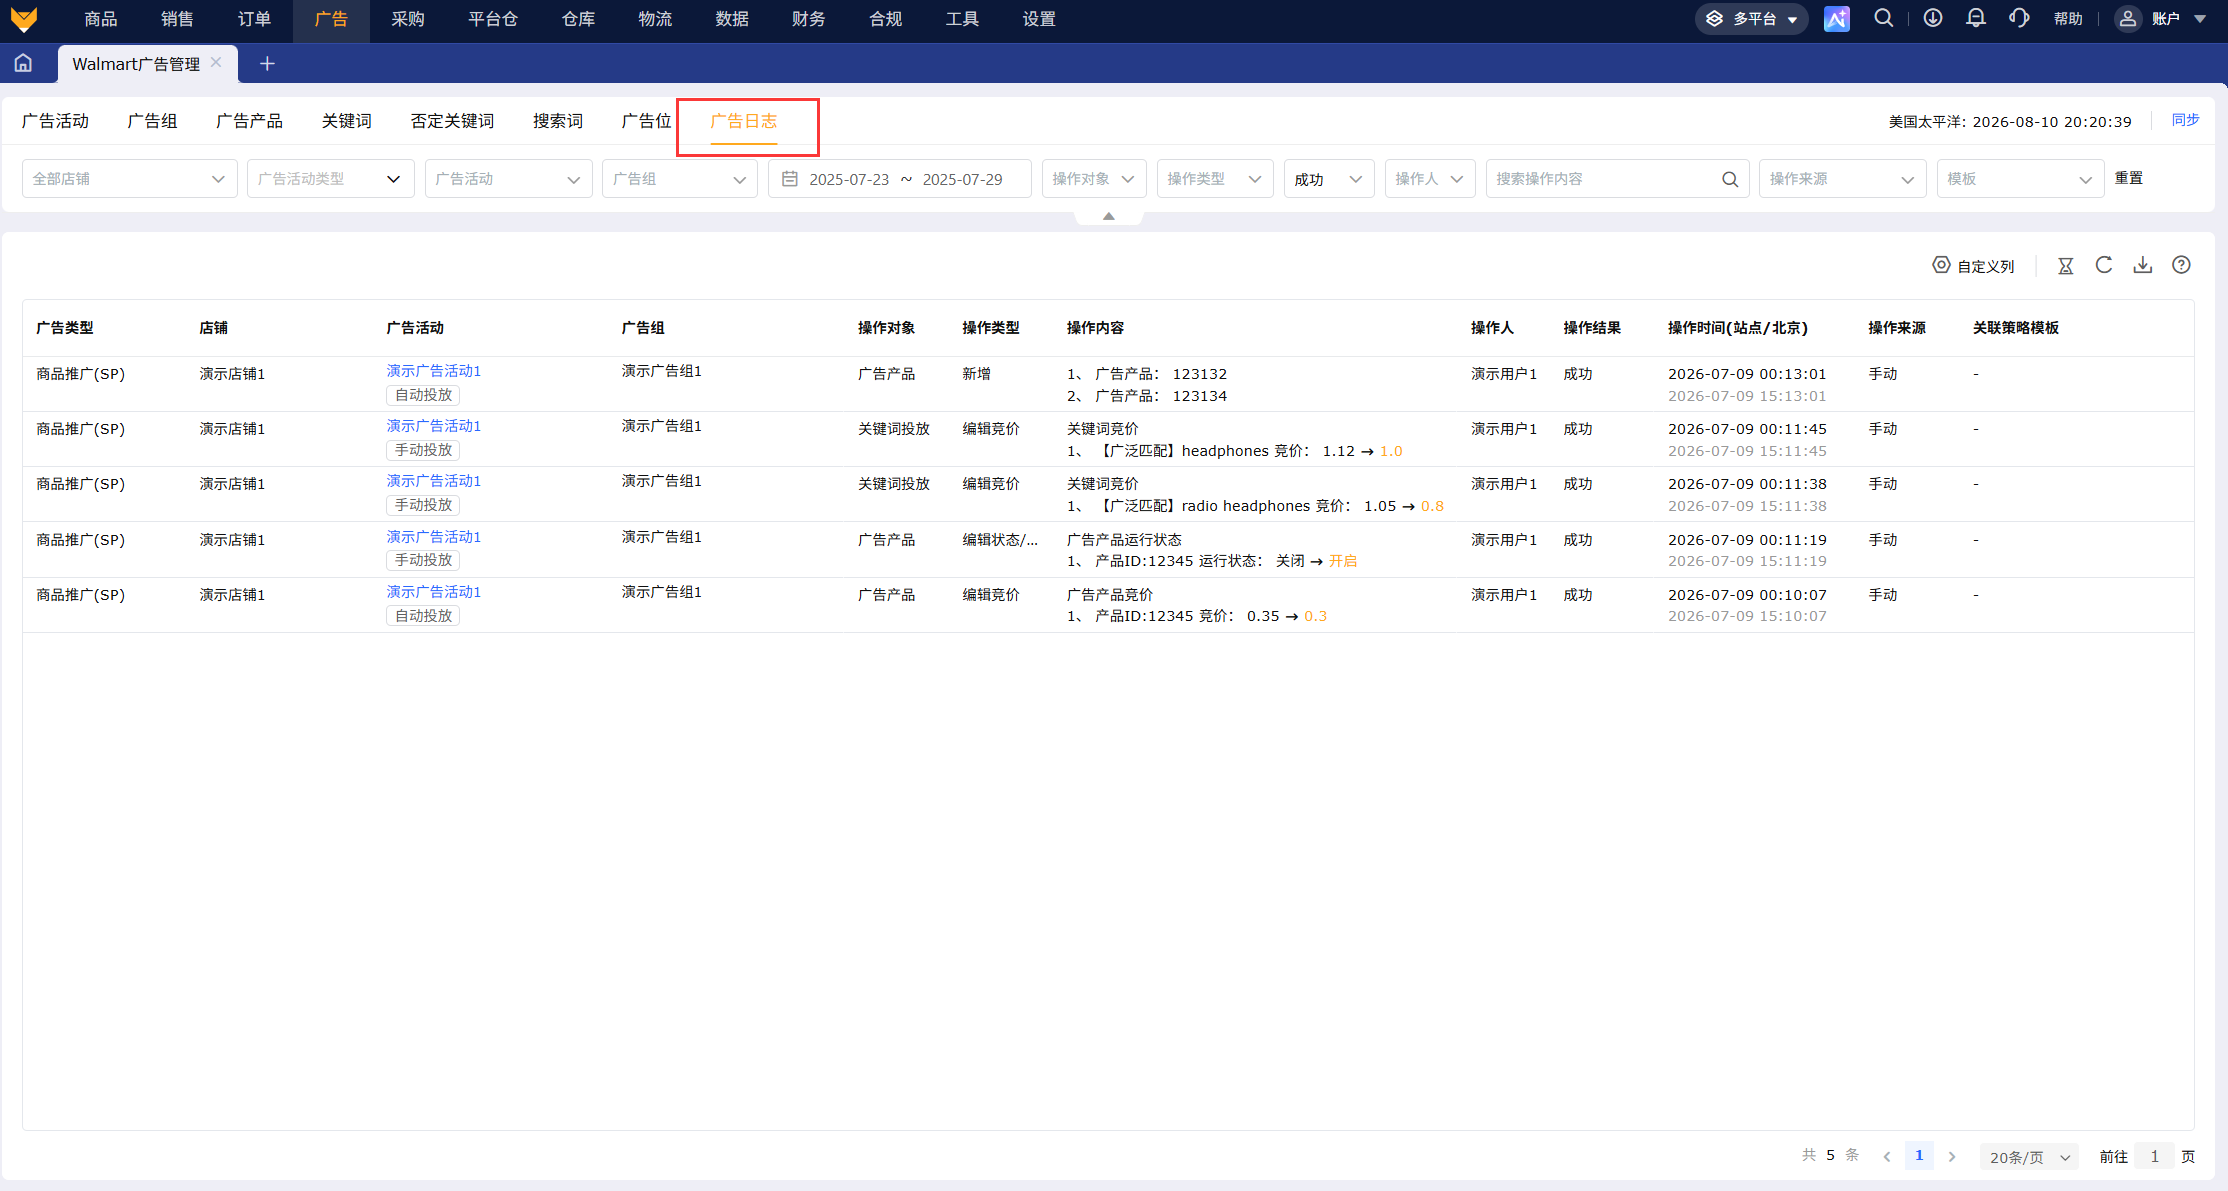This screenshot has width=2228, height=1191.
Task: Open the 财务 top menu
Action: (808, 19)
